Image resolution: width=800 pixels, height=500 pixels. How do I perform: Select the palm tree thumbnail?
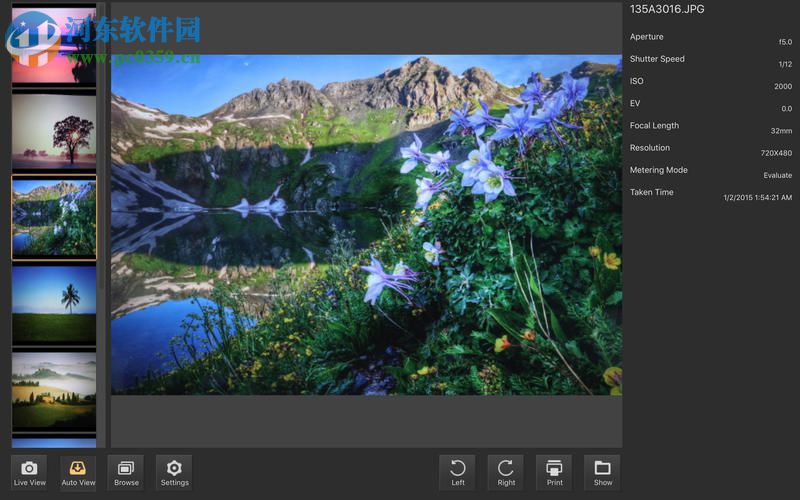(x=54, y=305)
